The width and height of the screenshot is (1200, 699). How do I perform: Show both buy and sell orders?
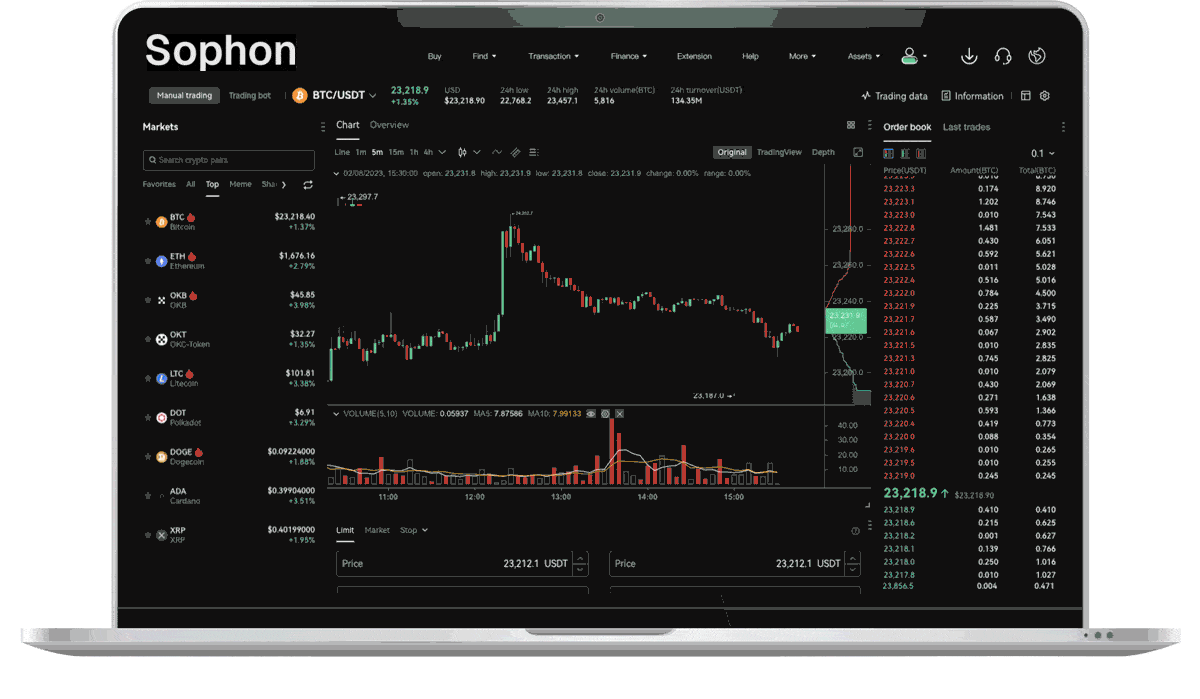click(x=888, y=153)
